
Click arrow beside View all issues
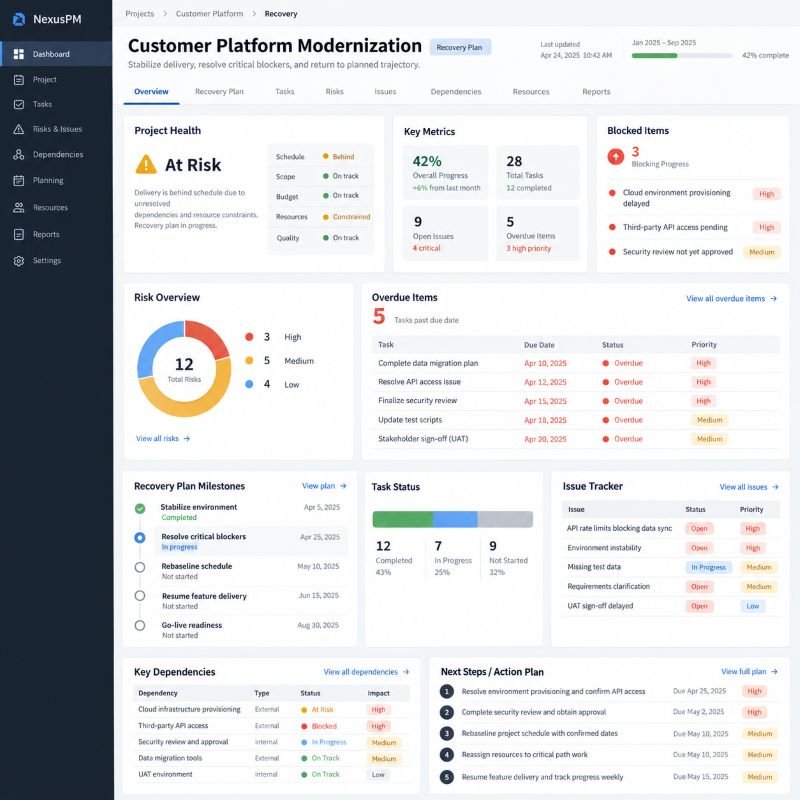pyautogui.click(x=775, y=487)
